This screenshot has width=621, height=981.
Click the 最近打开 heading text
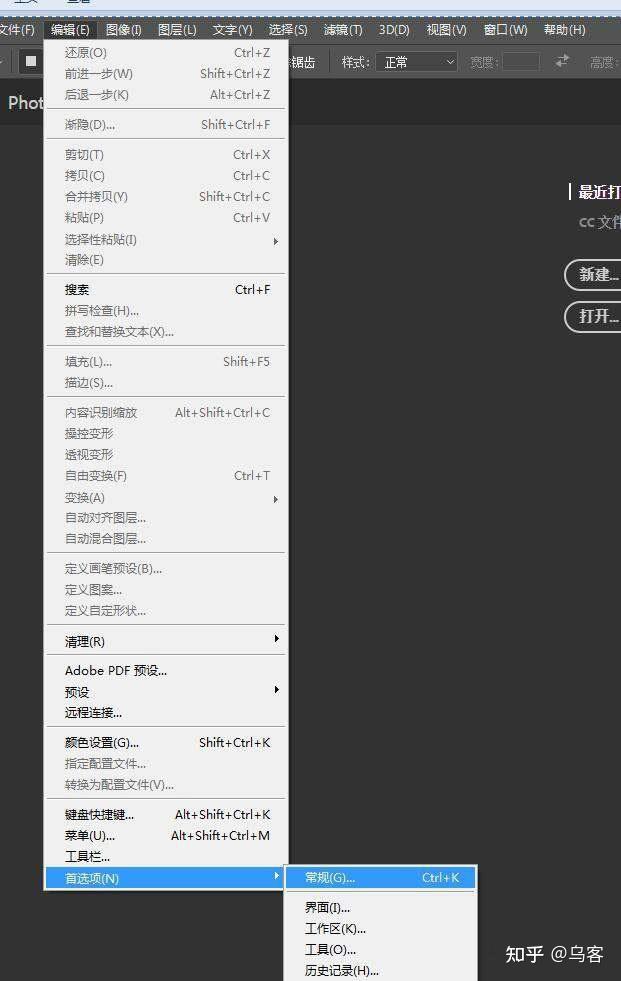(x=599, y=192)
